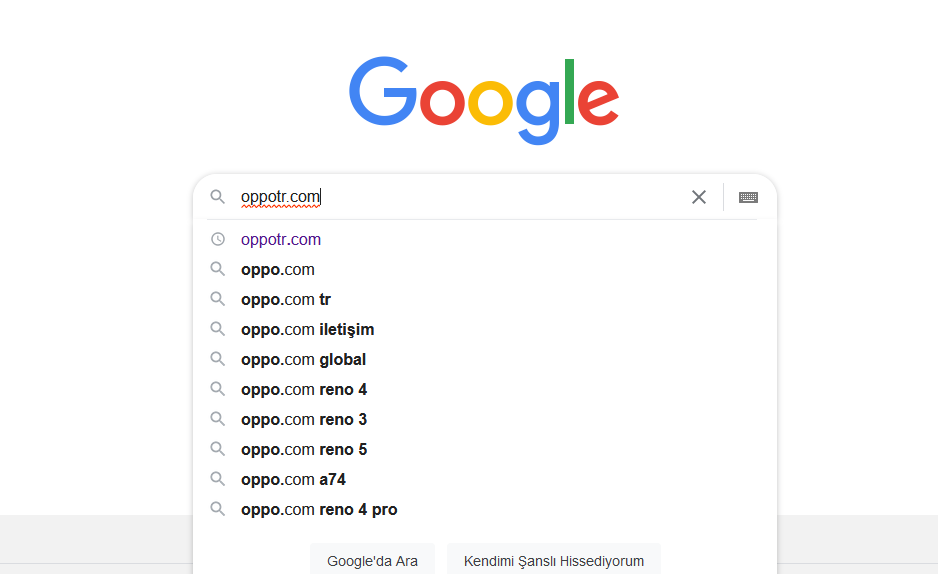Open the on-screen keyboard input tool
The height and width of the screenshot is (574, 938).
click(748, 197)
